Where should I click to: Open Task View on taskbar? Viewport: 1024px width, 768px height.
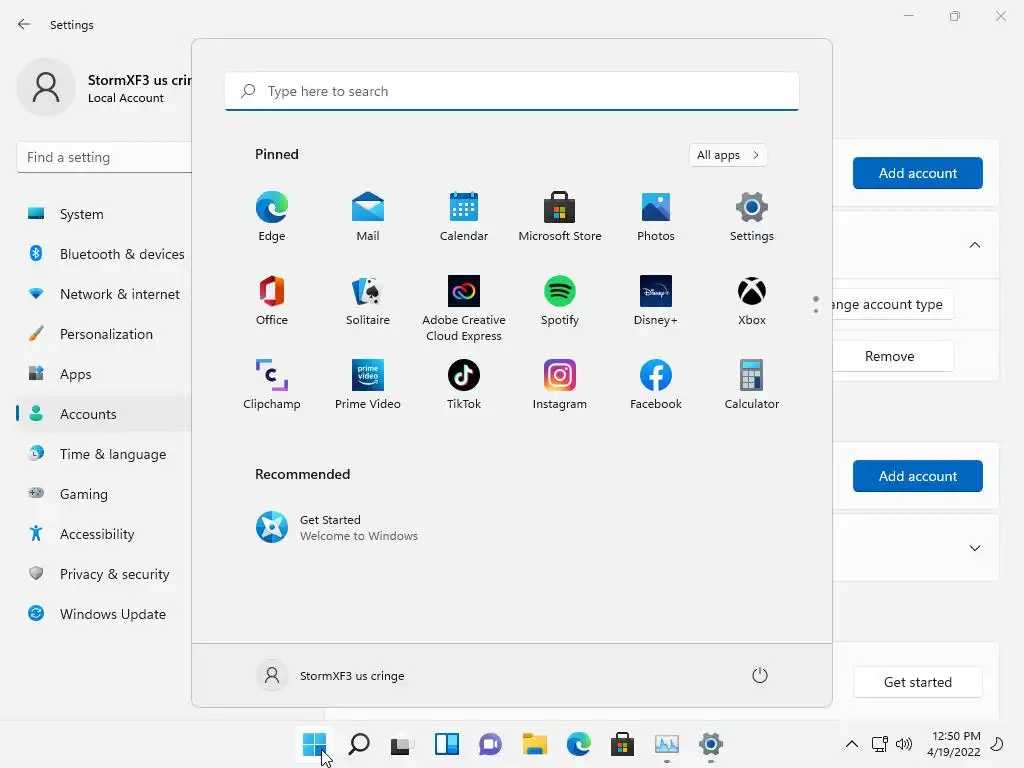tap(402, 744)
